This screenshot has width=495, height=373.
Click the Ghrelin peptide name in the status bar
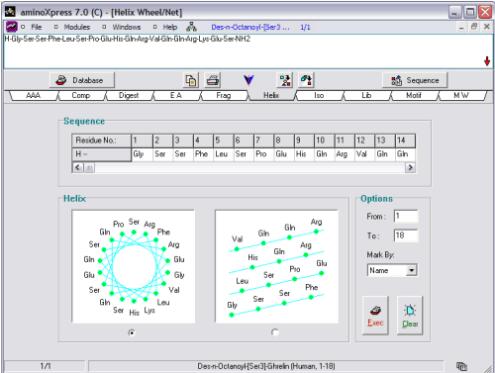point(266,366)
